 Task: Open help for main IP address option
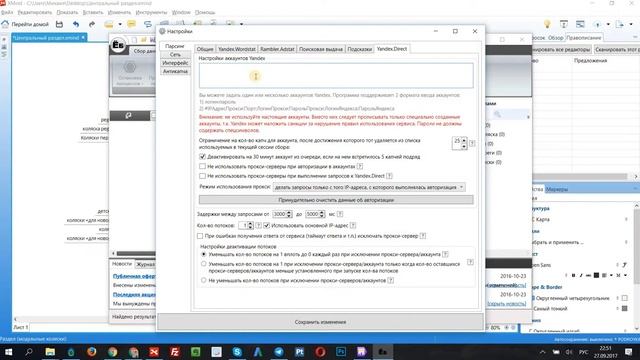coord(353,225)
